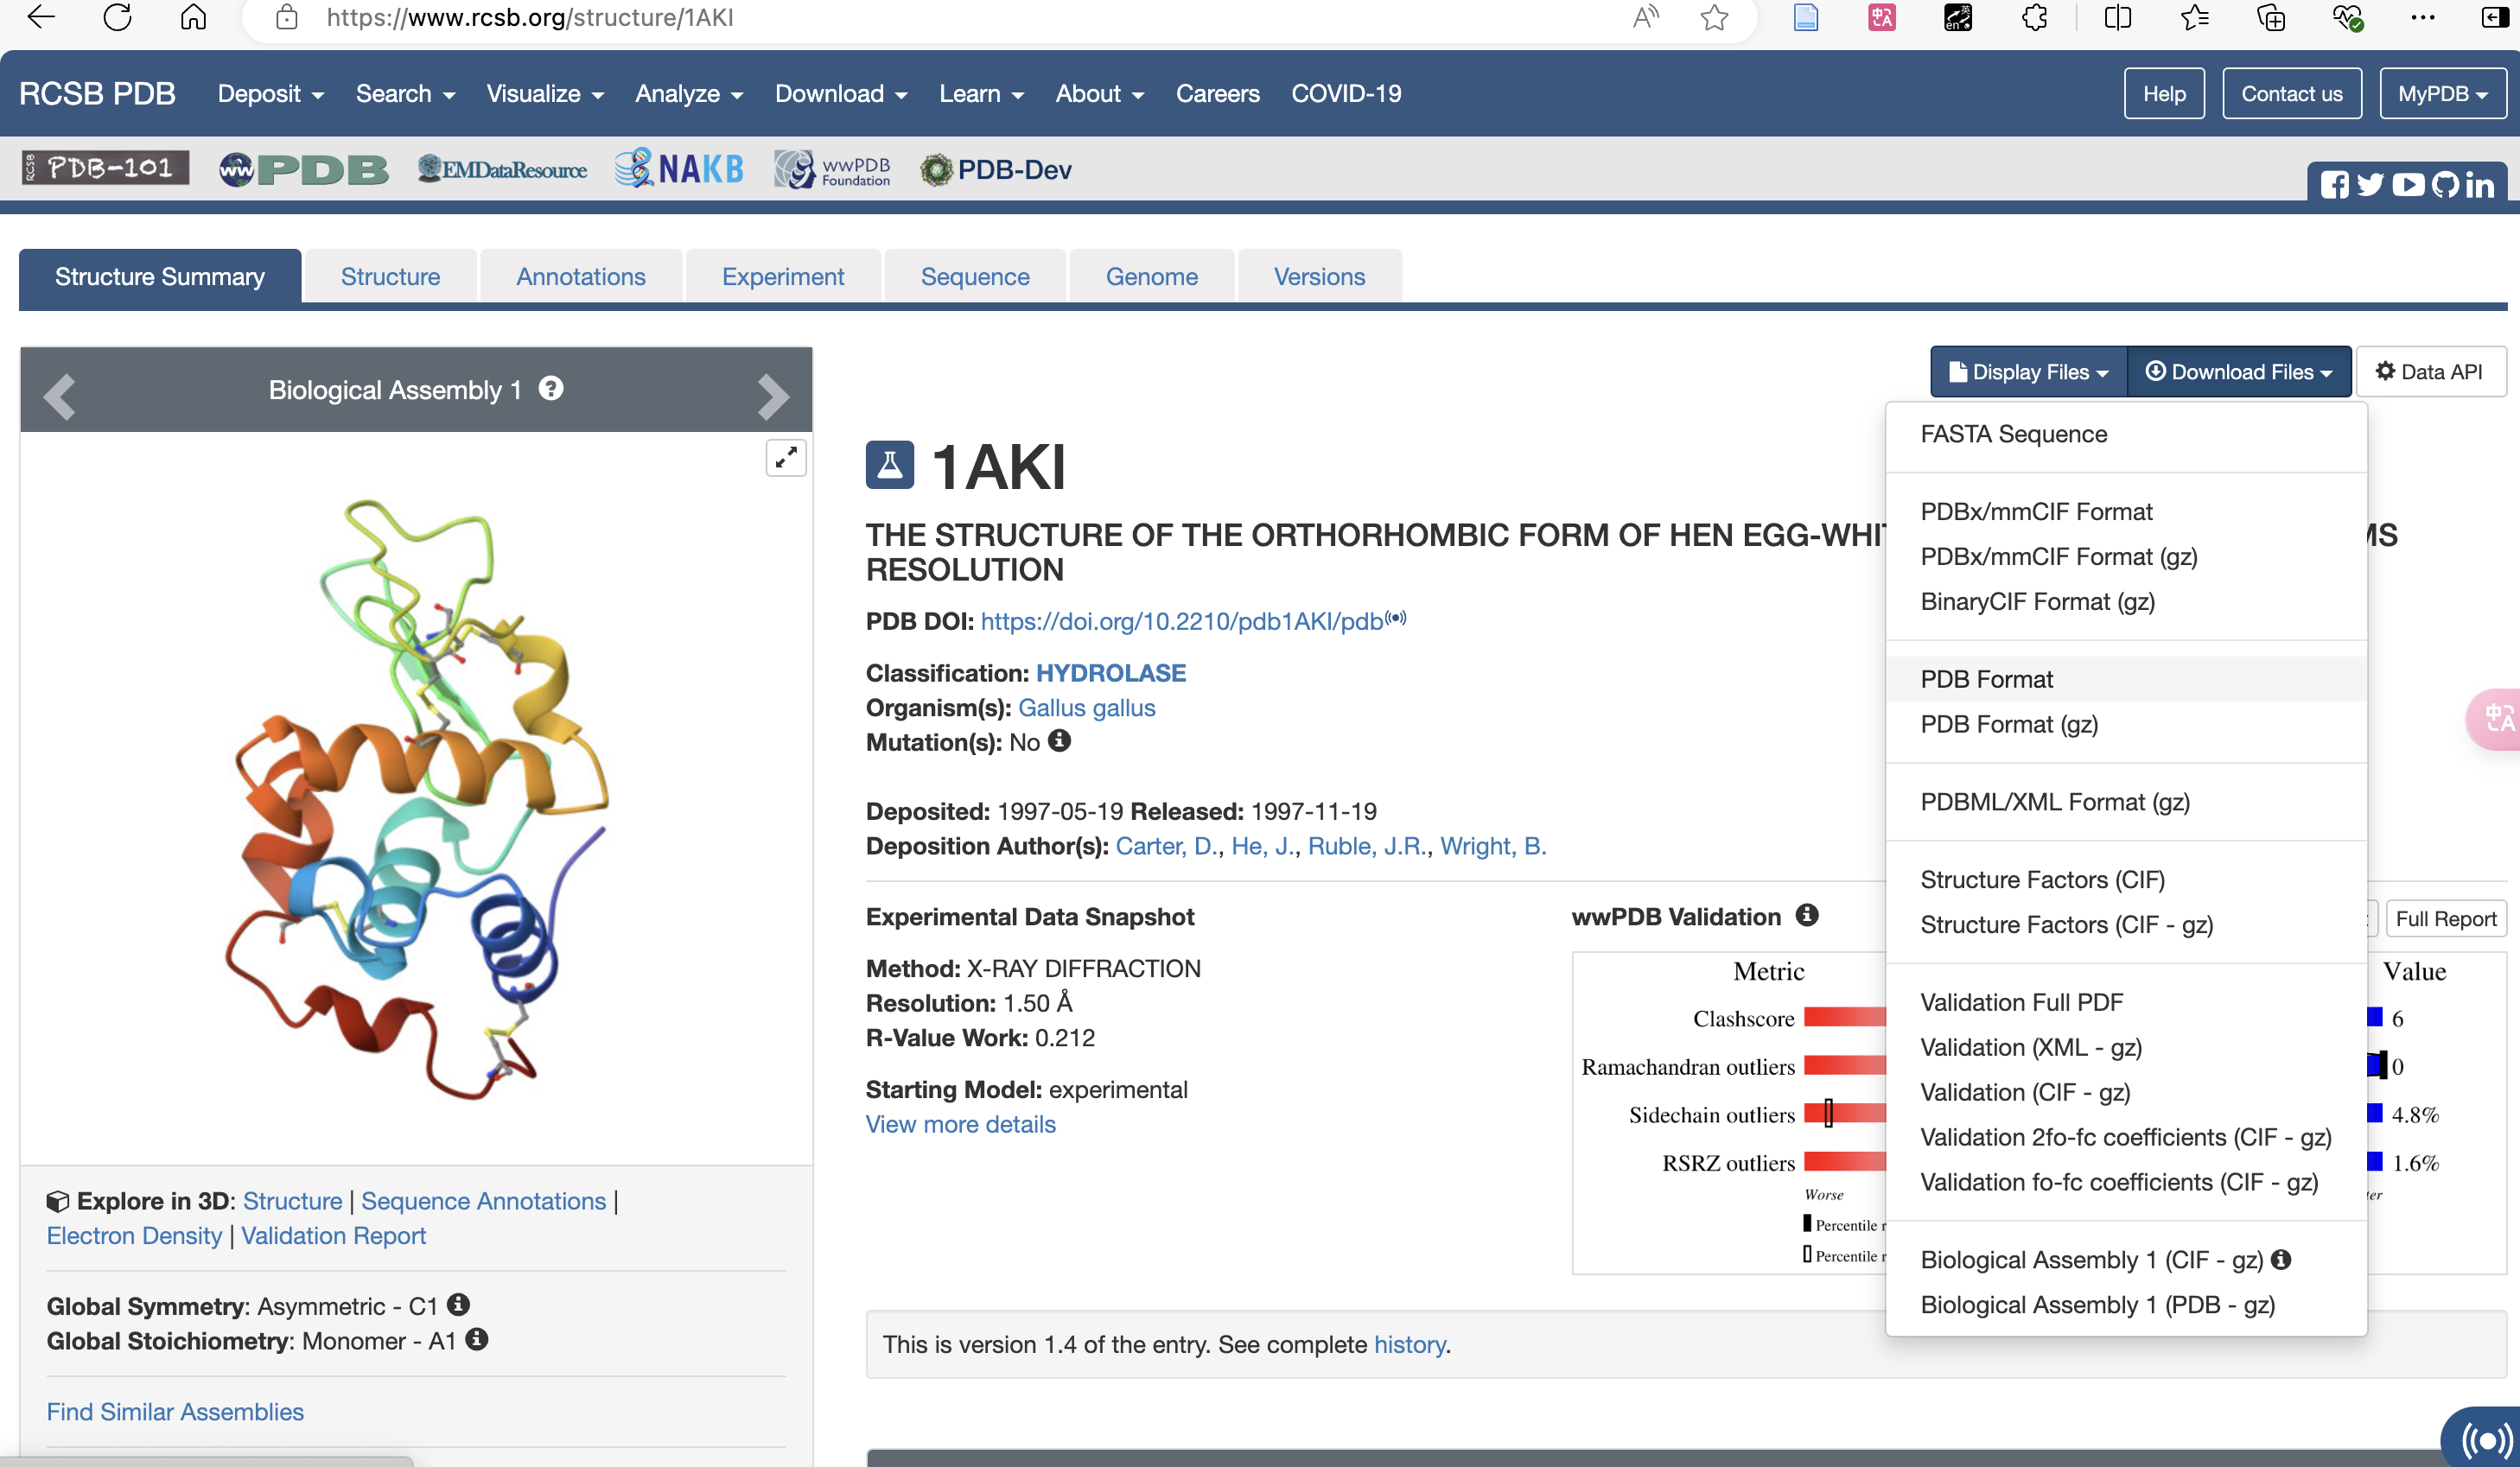Click the Biological Assembly help question icon
The height and width of the screenshot is (1467, 2520).
click(551, 388)
